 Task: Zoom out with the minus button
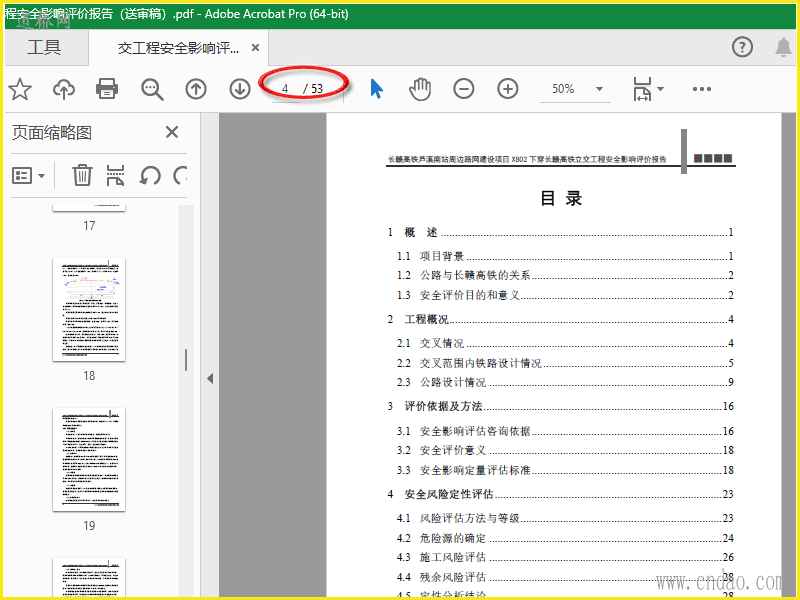pos(464,89)
